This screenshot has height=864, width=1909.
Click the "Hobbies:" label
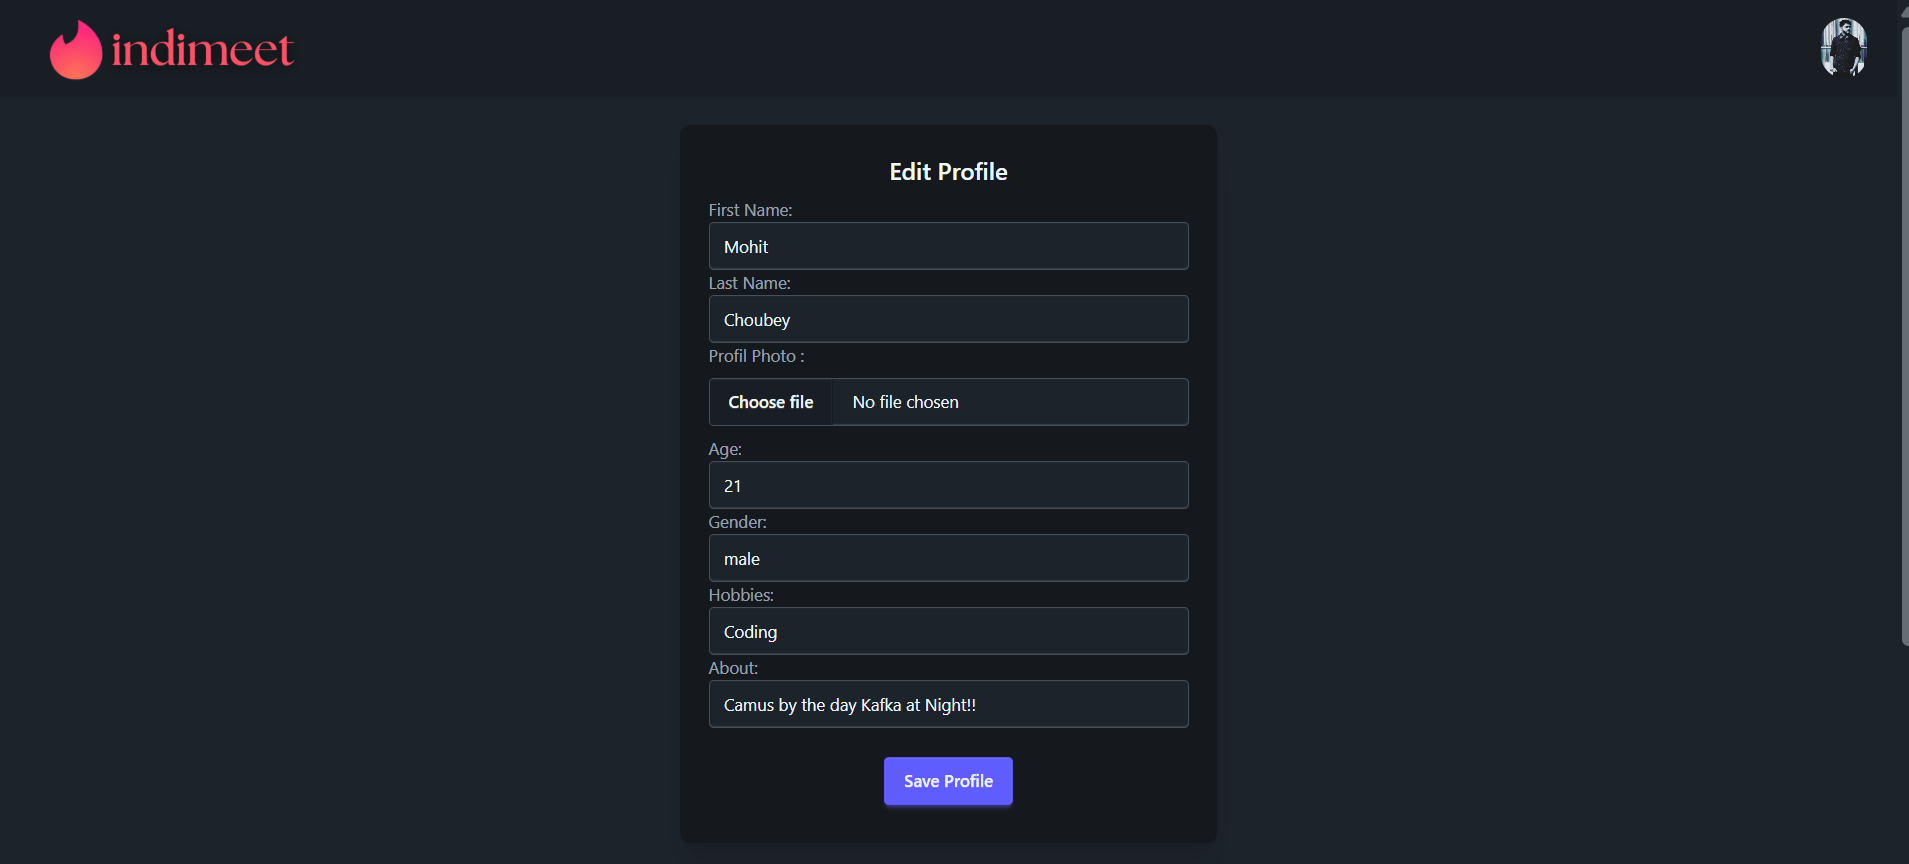(741, 595)
